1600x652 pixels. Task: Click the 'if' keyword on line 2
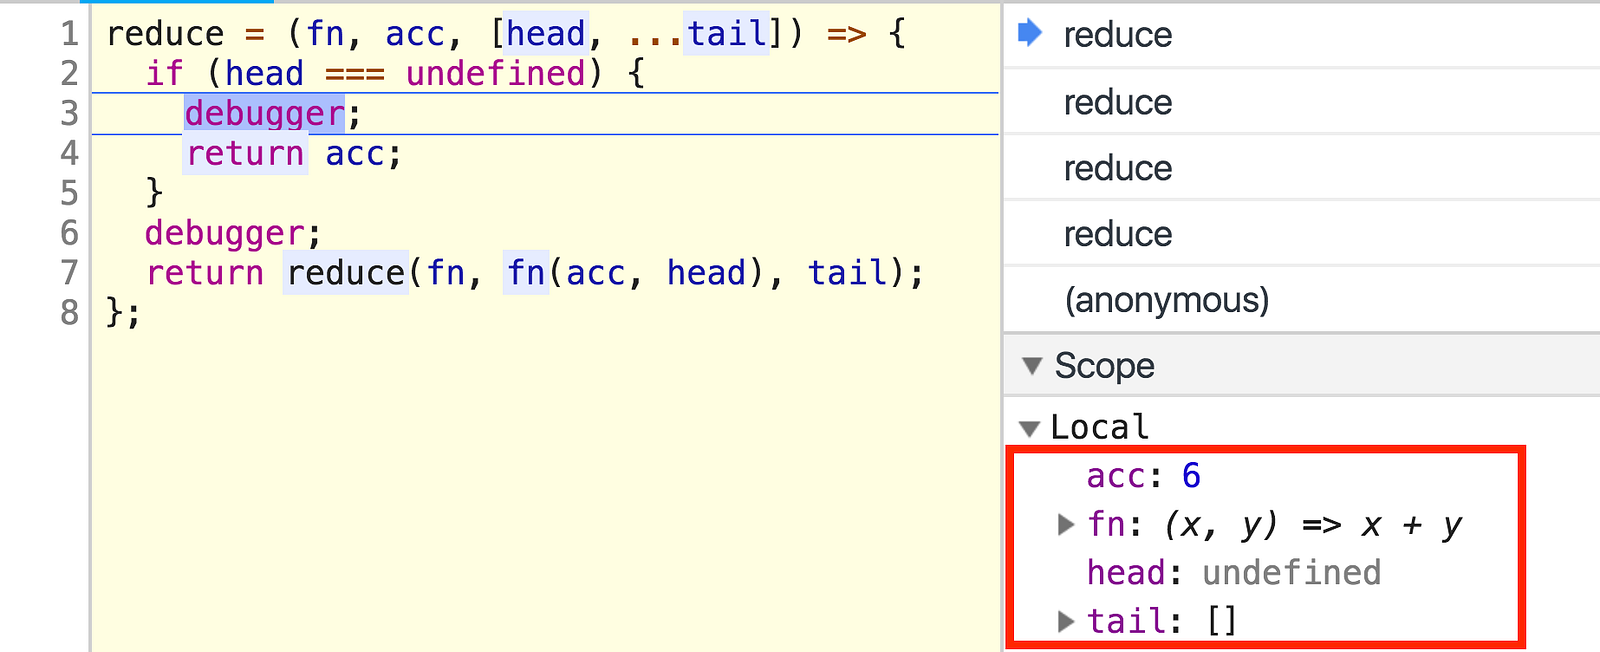165,74
